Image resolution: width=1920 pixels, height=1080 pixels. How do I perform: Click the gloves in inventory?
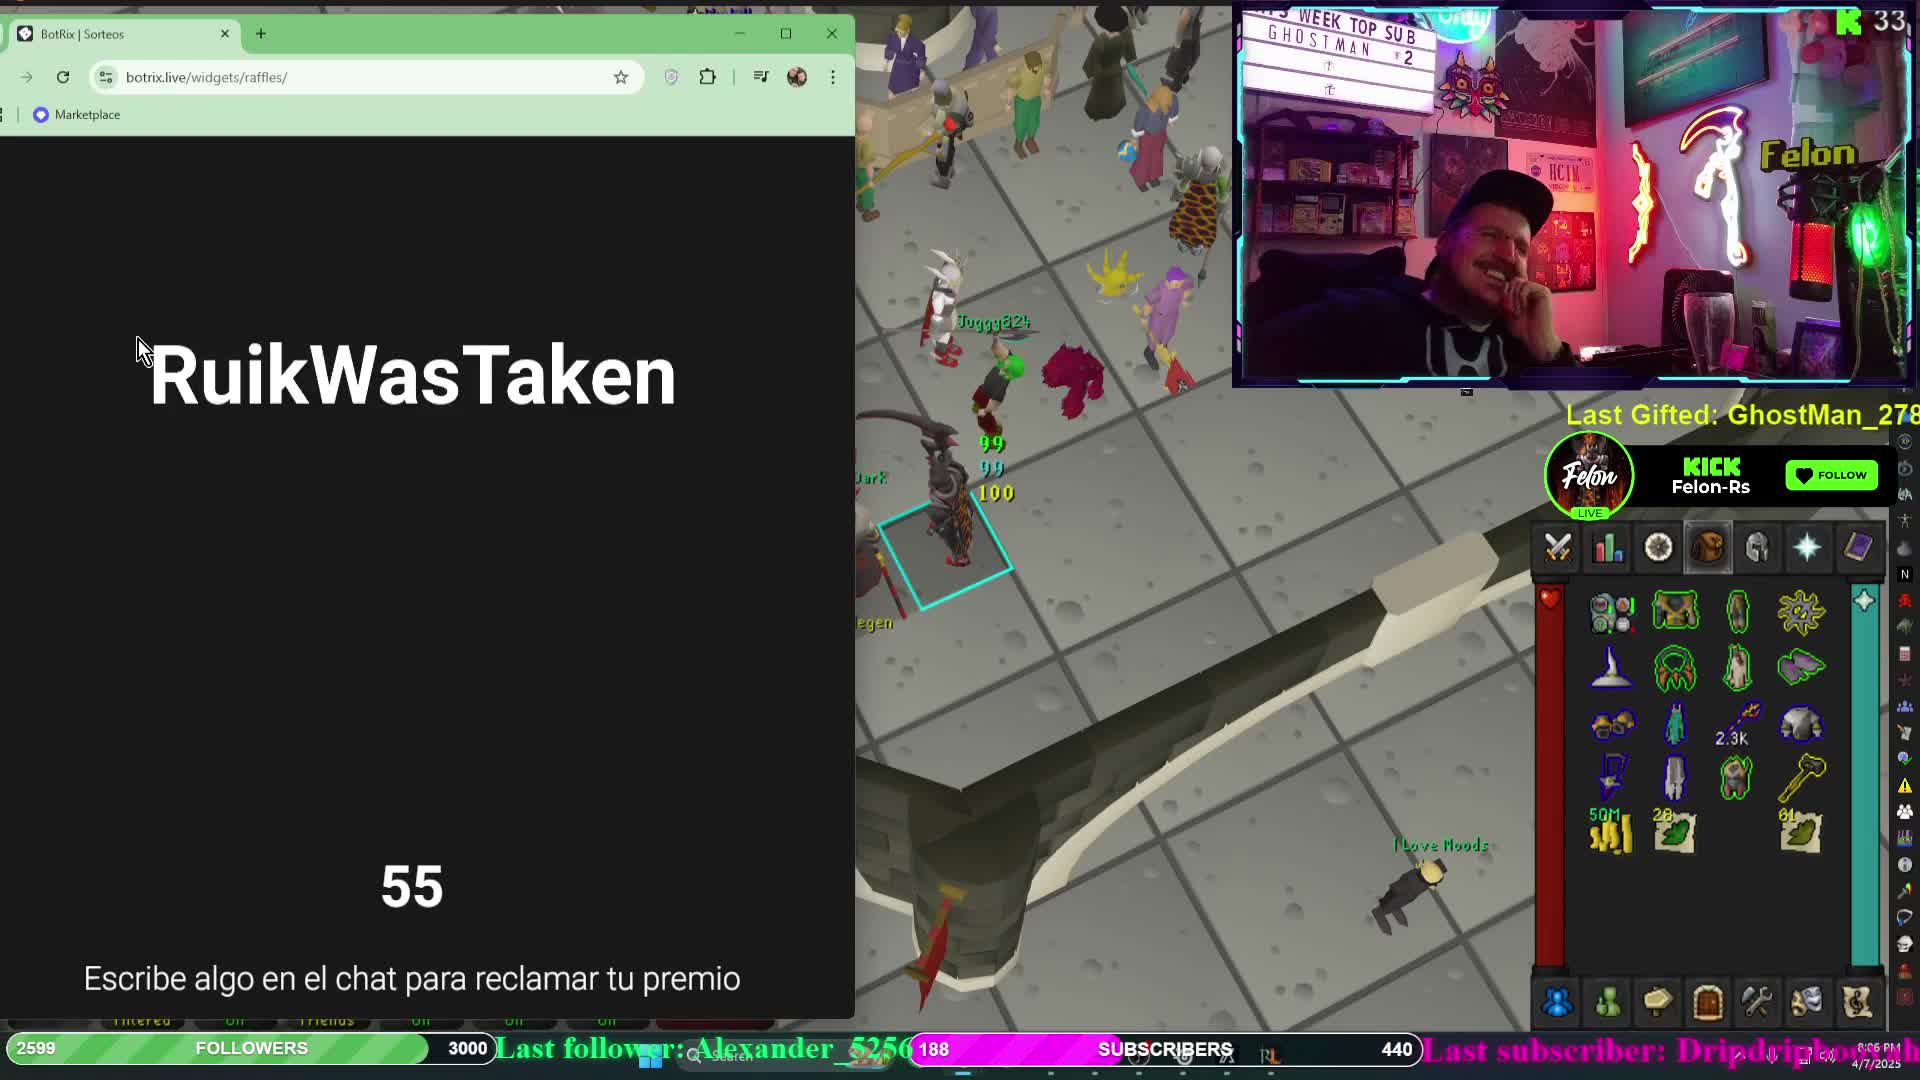[x=1612, y=724]
